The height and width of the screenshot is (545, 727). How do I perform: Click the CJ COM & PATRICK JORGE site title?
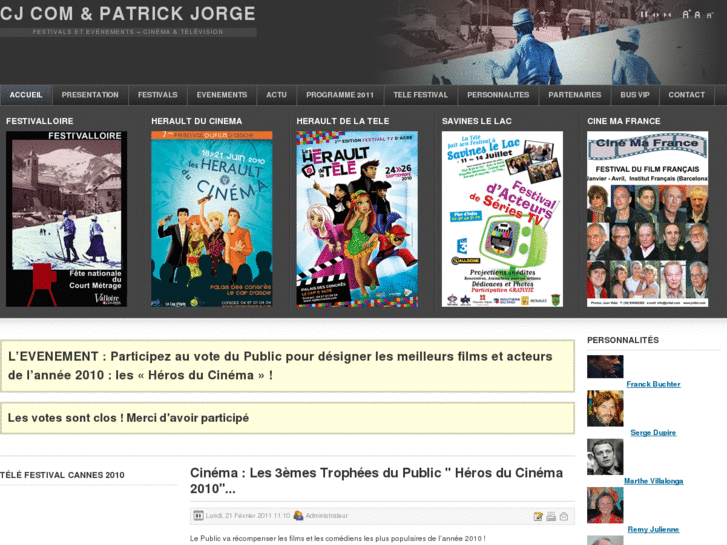(128, 14)
